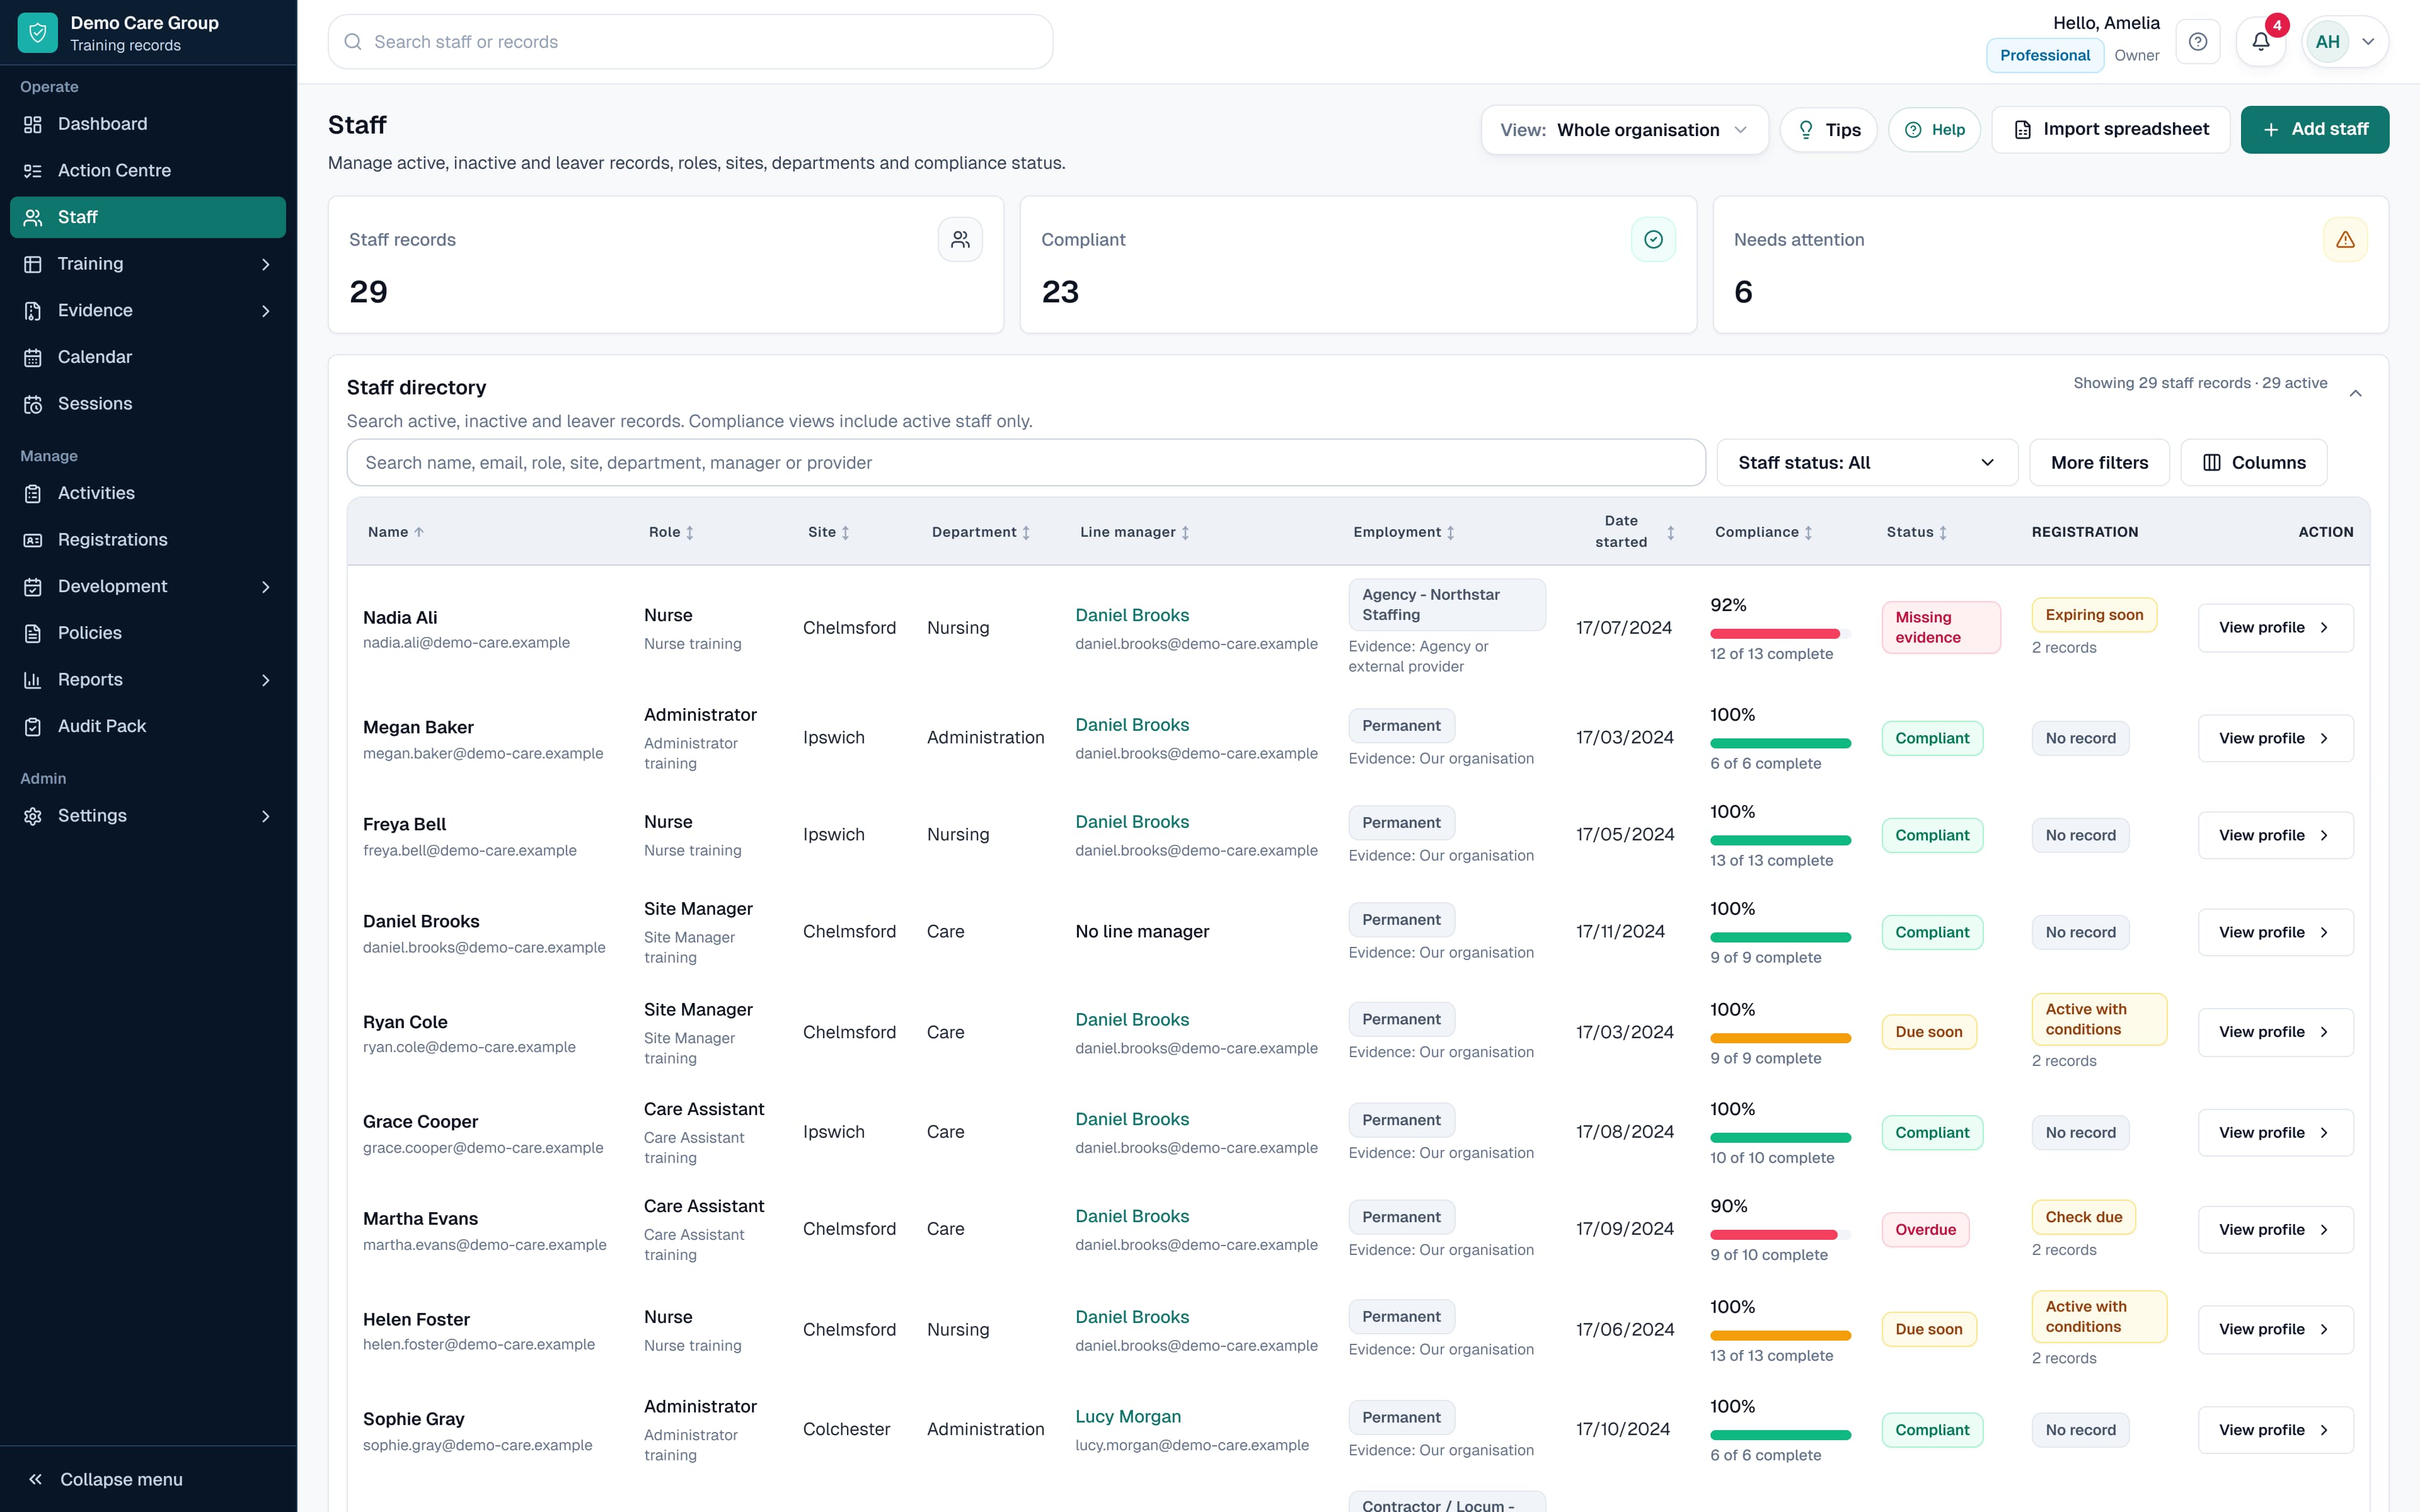Expand the Reports submenu chevron
Image resolution: width=2420 pixels, height=1512 pixels.
point(266,680)
